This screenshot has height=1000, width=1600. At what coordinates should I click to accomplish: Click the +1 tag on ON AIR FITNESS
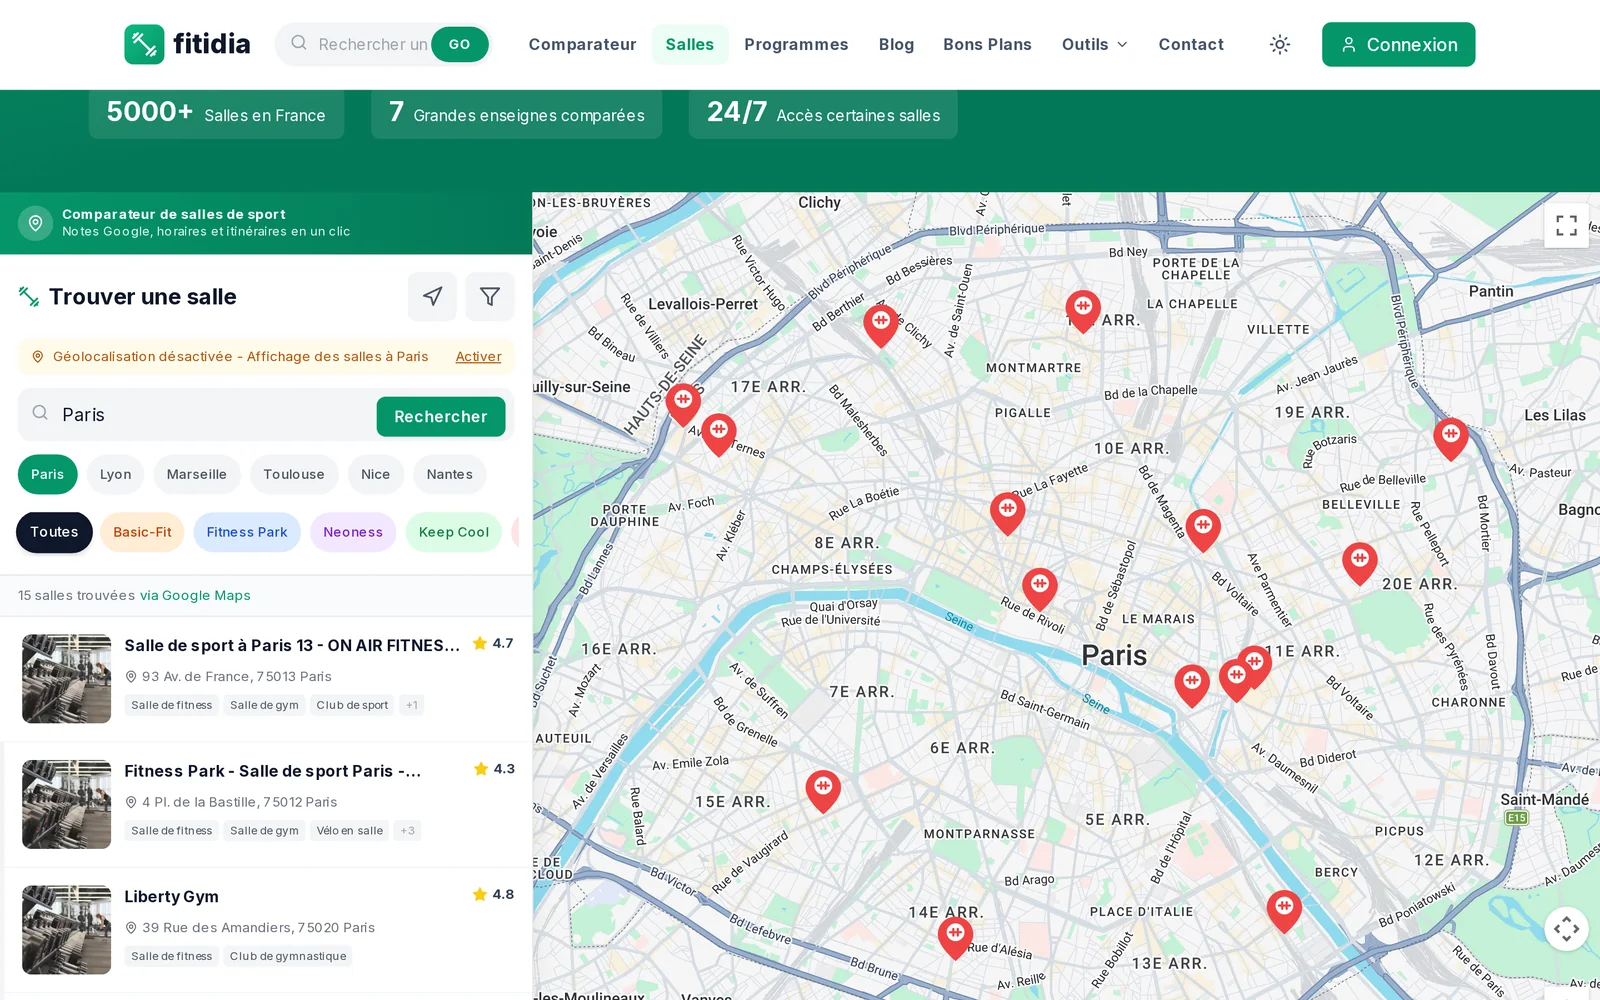point(411,705)
